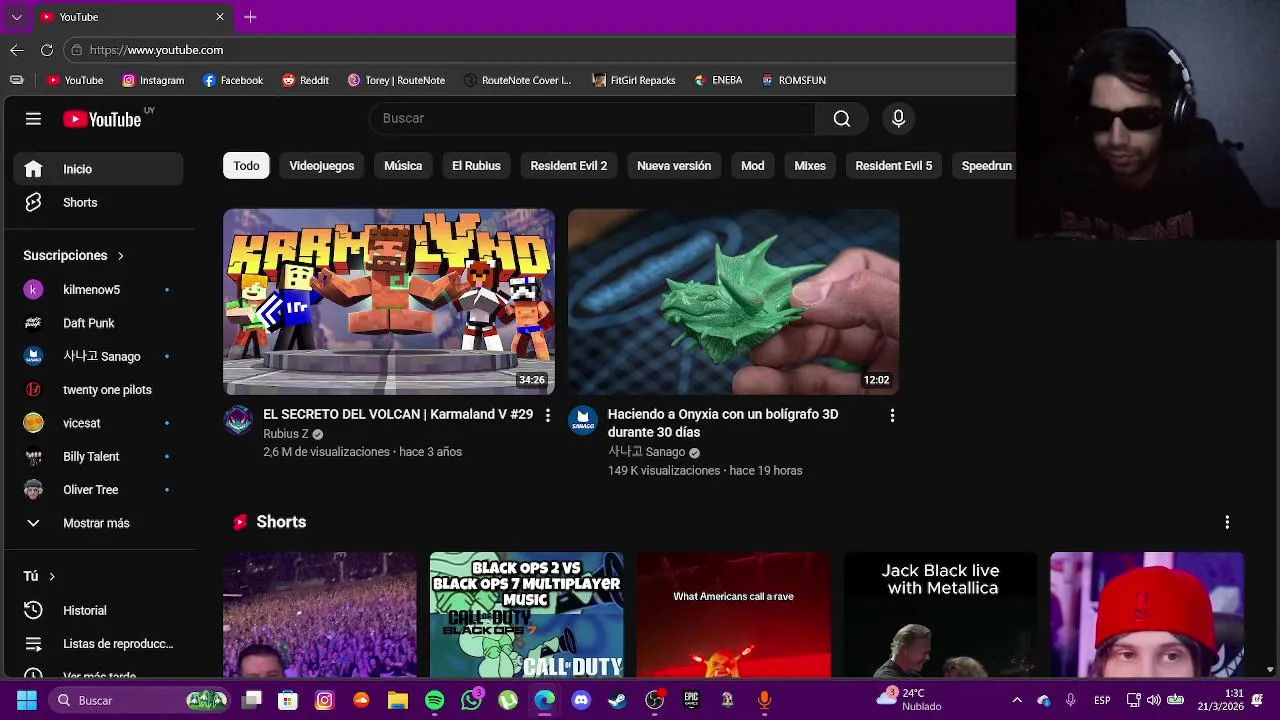Start voice search with microphone icon
This screenshot has height=720, width=1280.
pos(898,119)
